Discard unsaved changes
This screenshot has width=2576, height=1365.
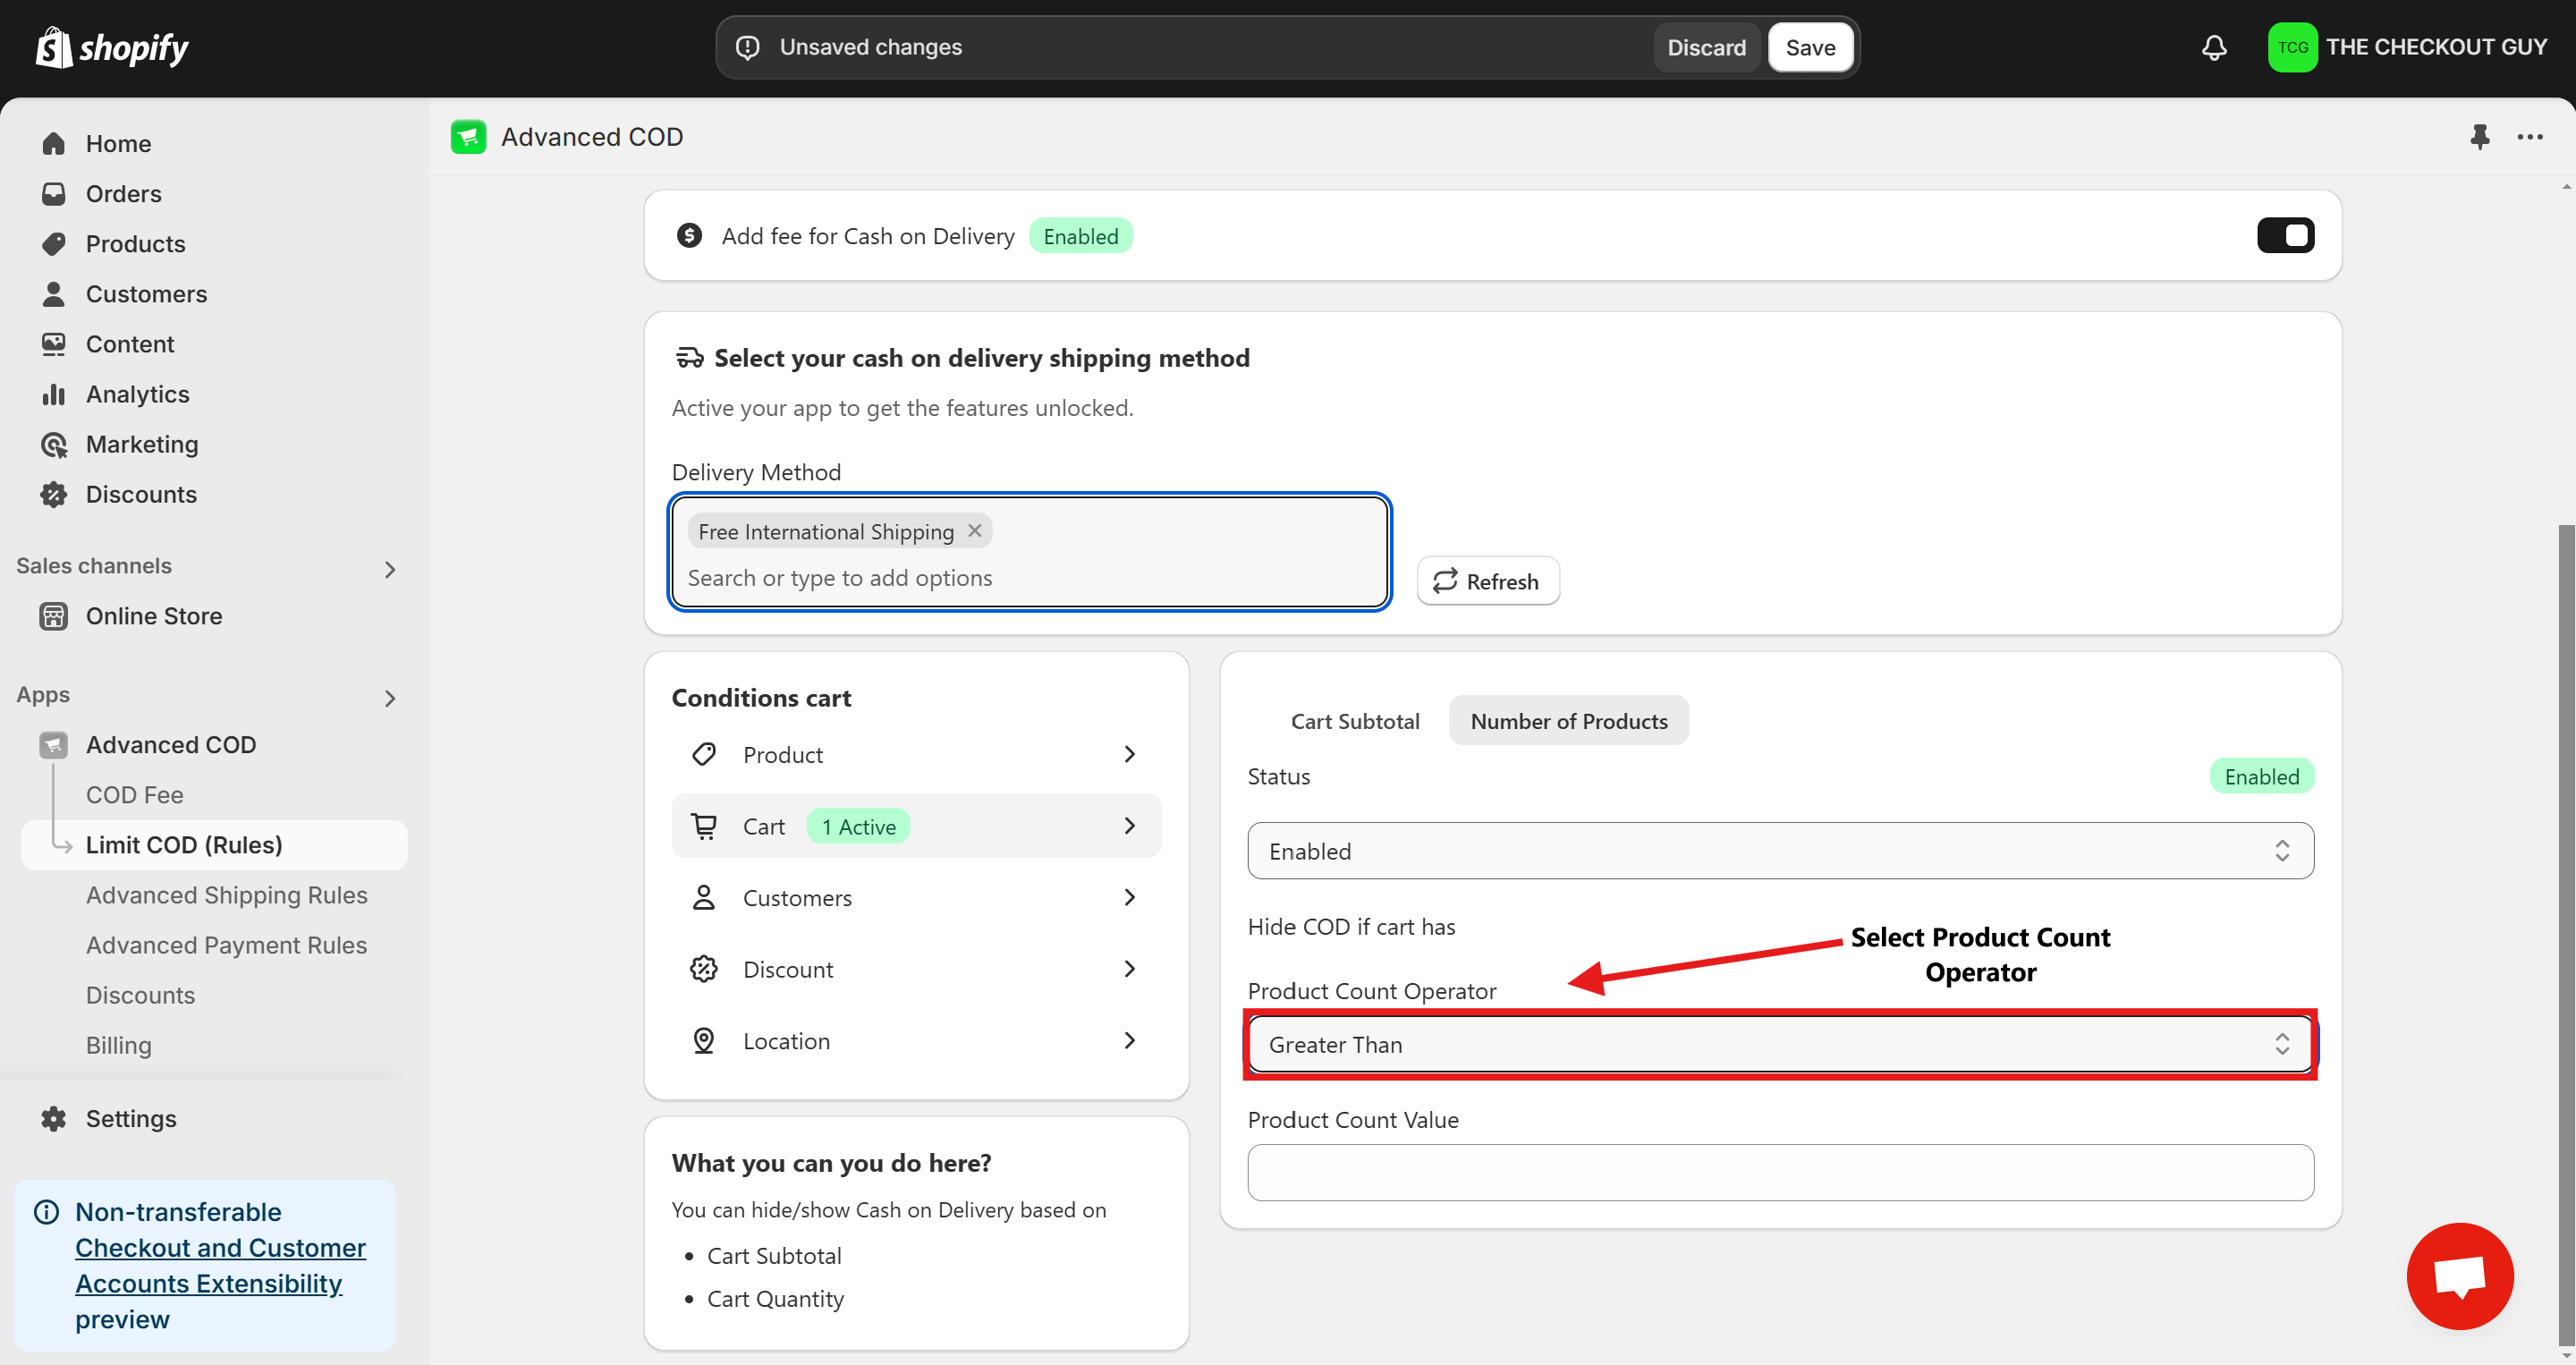coord(1706,47)
